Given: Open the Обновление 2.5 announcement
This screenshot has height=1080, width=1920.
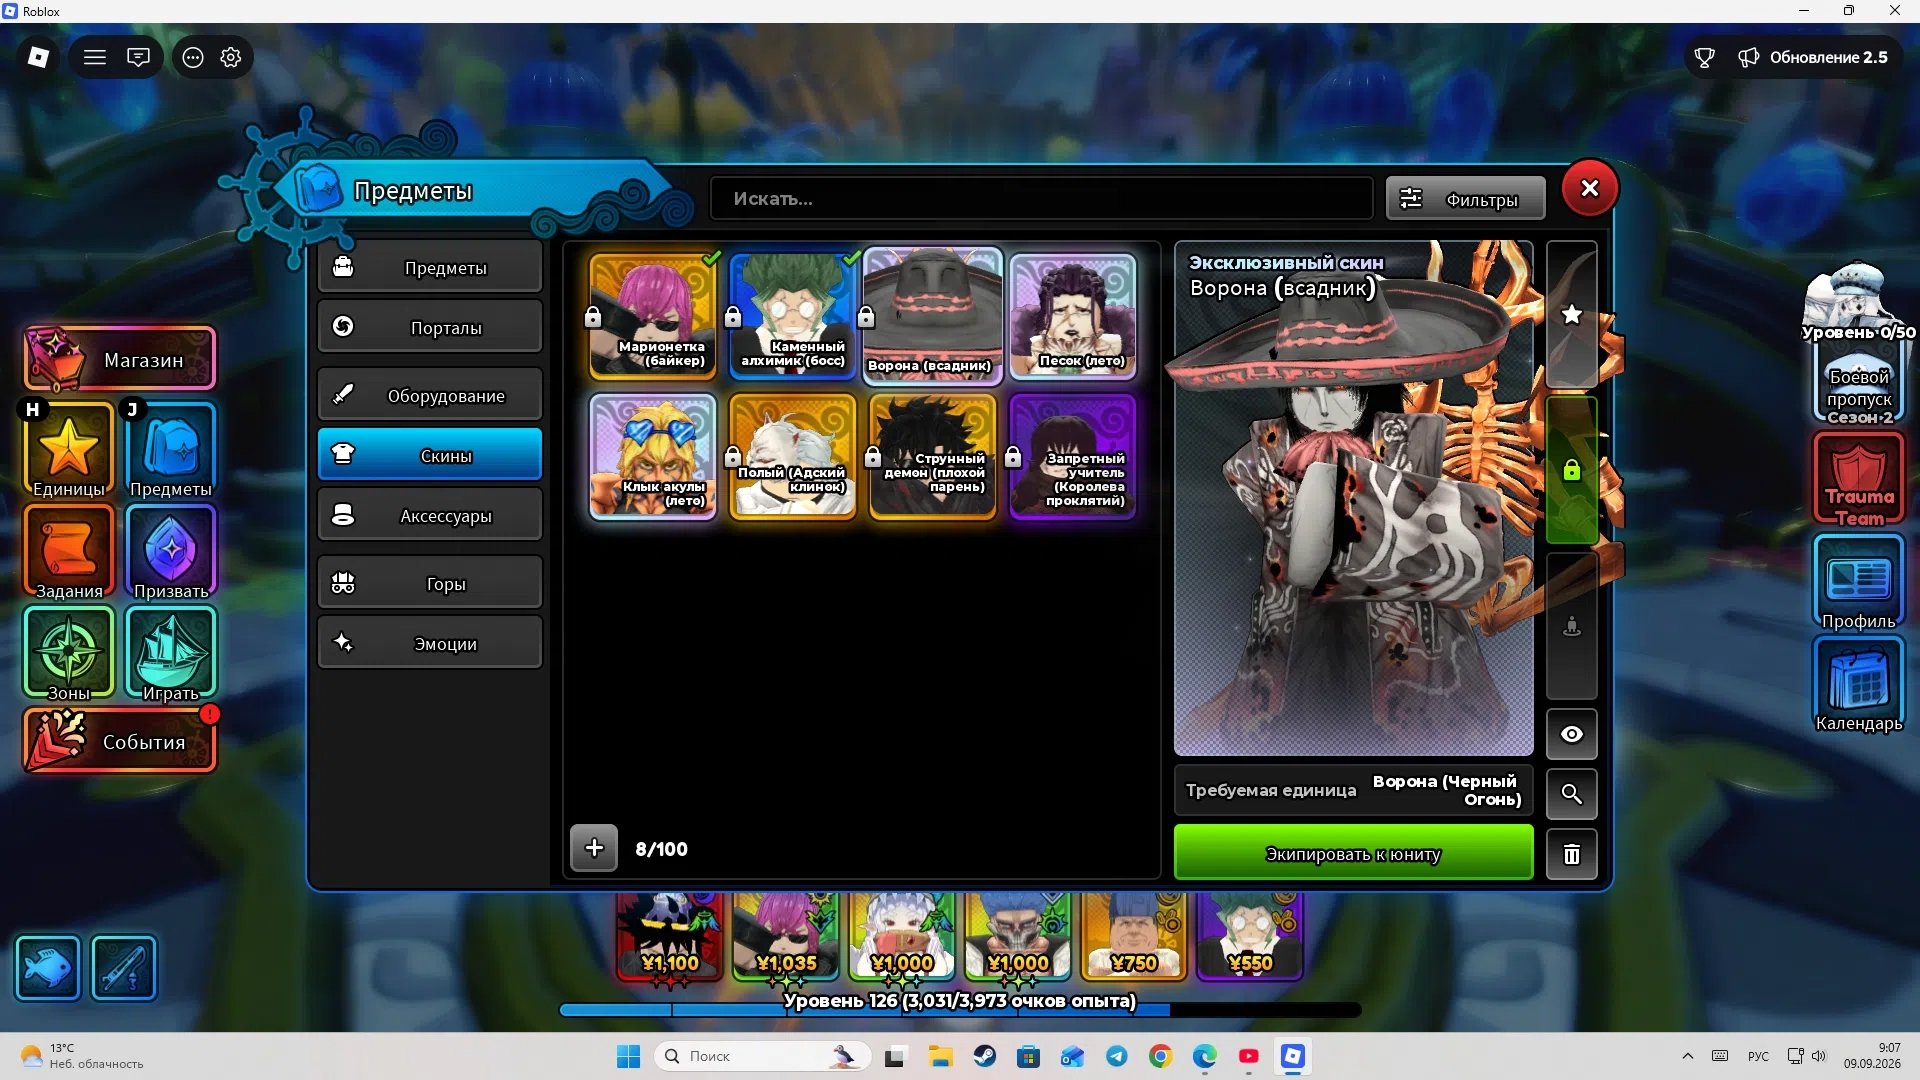Looking at the screenshot, I should 1813,57.
